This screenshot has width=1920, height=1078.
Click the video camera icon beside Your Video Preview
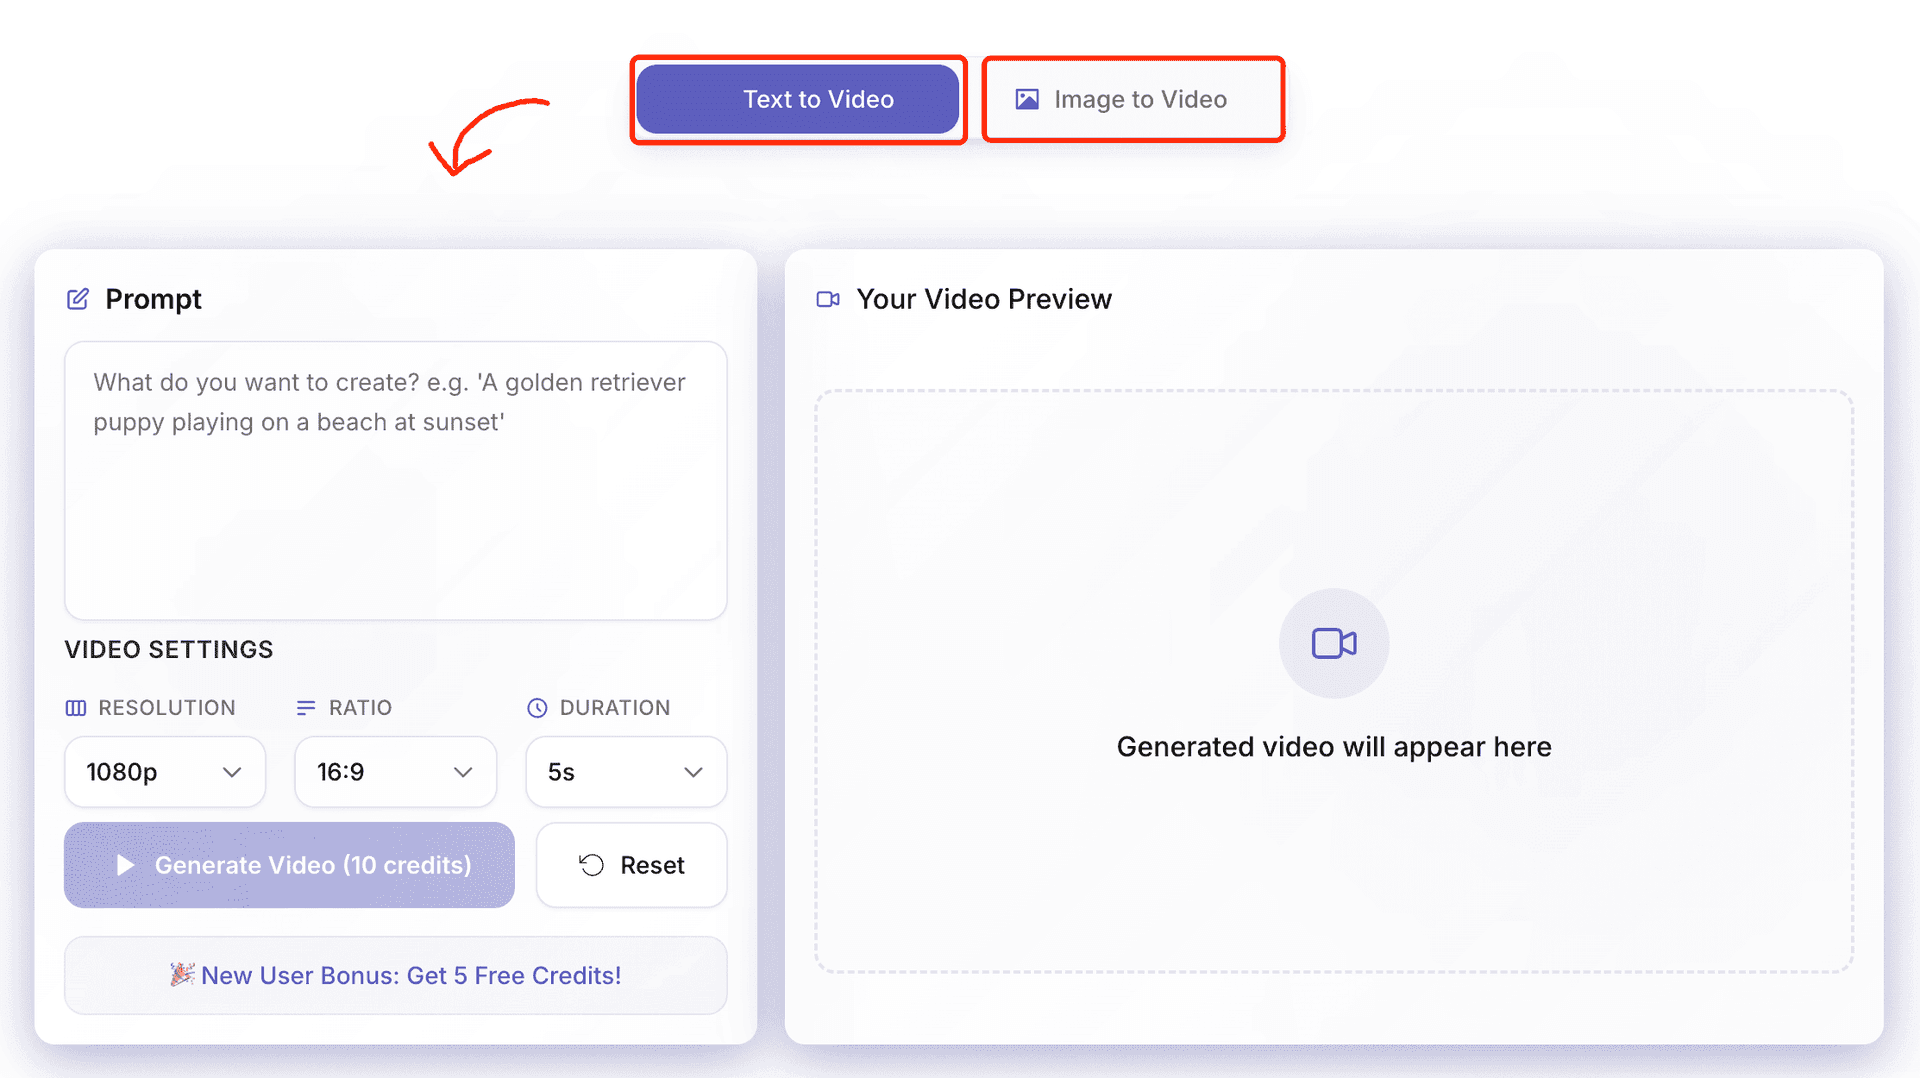[x=828, y=299]
